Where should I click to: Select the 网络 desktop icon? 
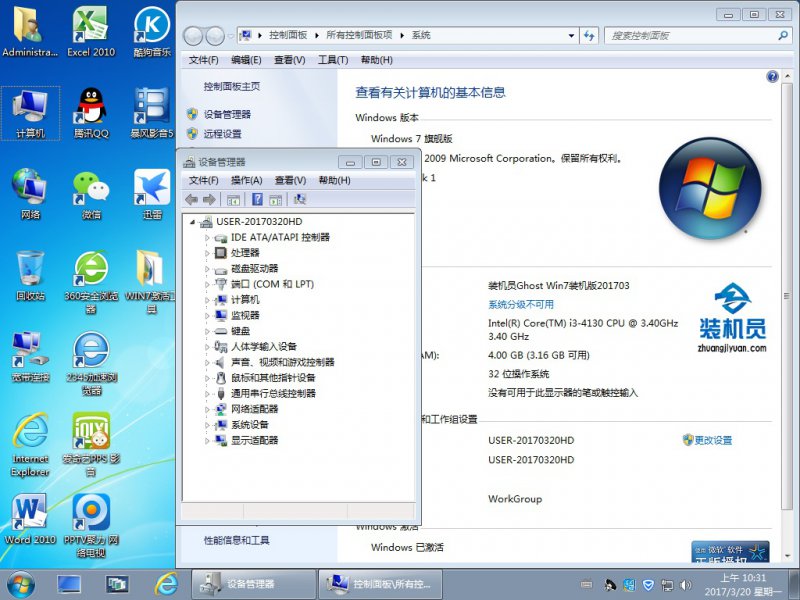point(30,194)
